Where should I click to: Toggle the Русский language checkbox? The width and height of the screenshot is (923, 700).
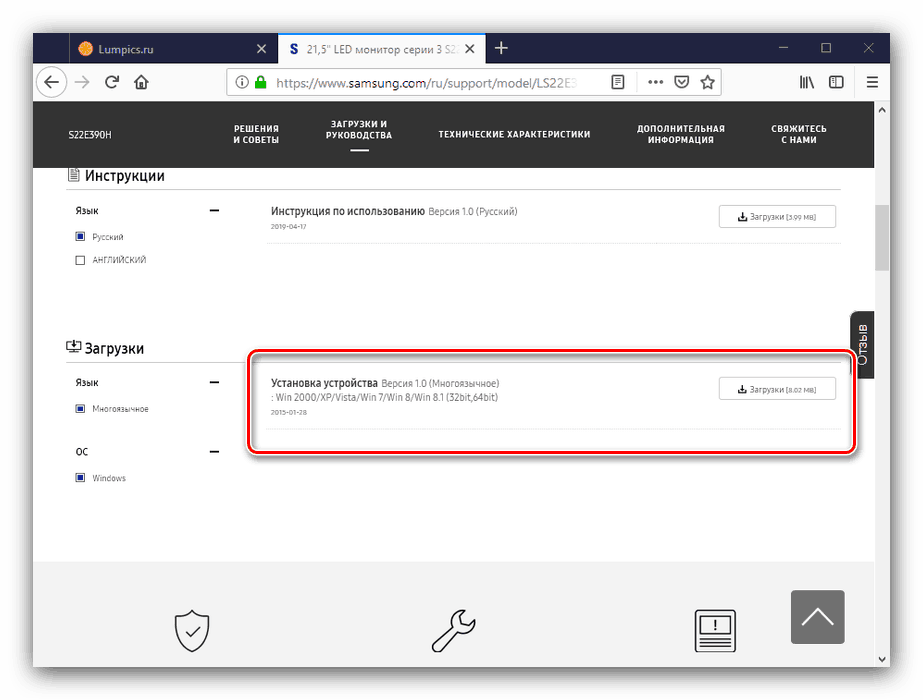tap(80, 237)
